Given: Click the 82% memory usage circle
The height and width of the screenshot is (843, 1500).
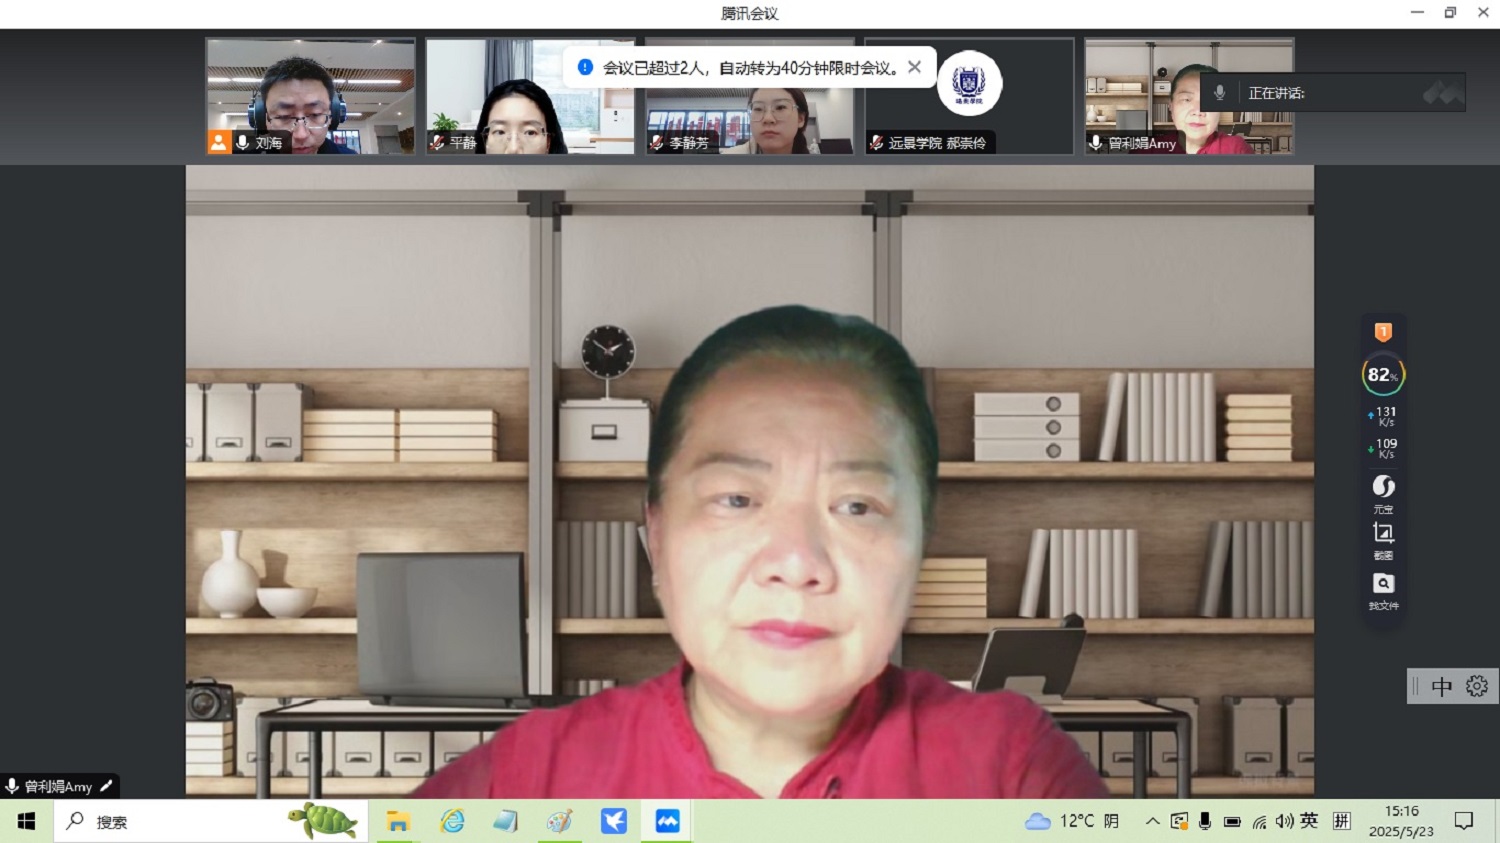Looking at the screenshot, I should (x=1383, y=375).
